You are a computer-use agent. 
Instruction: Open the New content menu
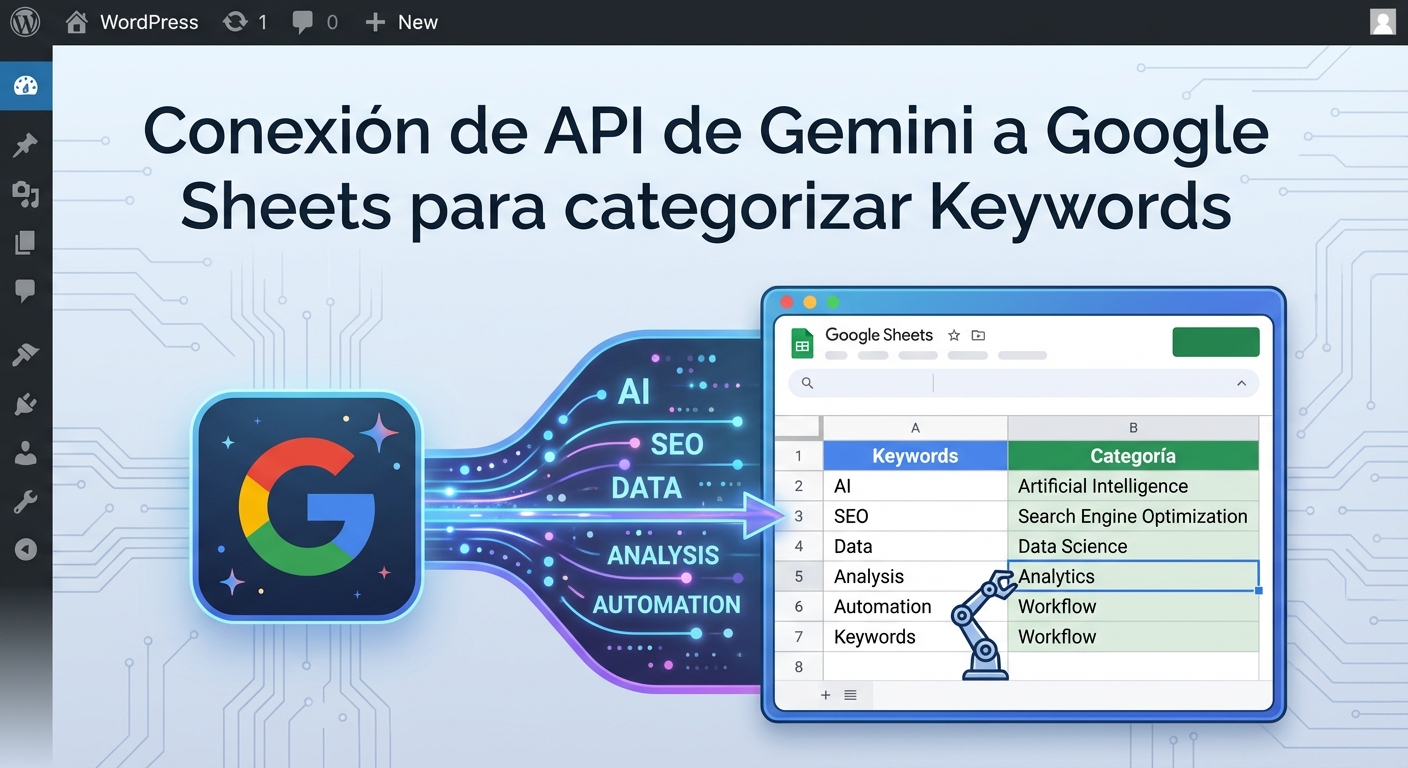click(x=401, y=22)
